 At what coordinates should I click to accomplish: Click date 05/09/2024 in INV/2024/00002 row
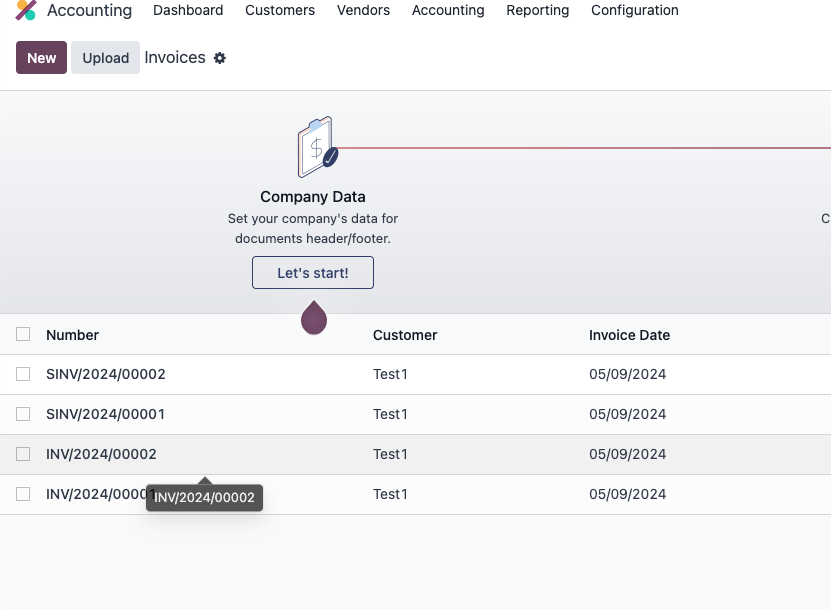[x=627, y=454]
